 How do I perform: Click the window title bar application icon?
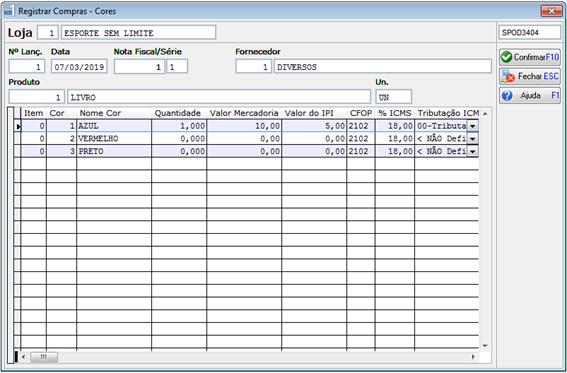click(x=9, y=11)
